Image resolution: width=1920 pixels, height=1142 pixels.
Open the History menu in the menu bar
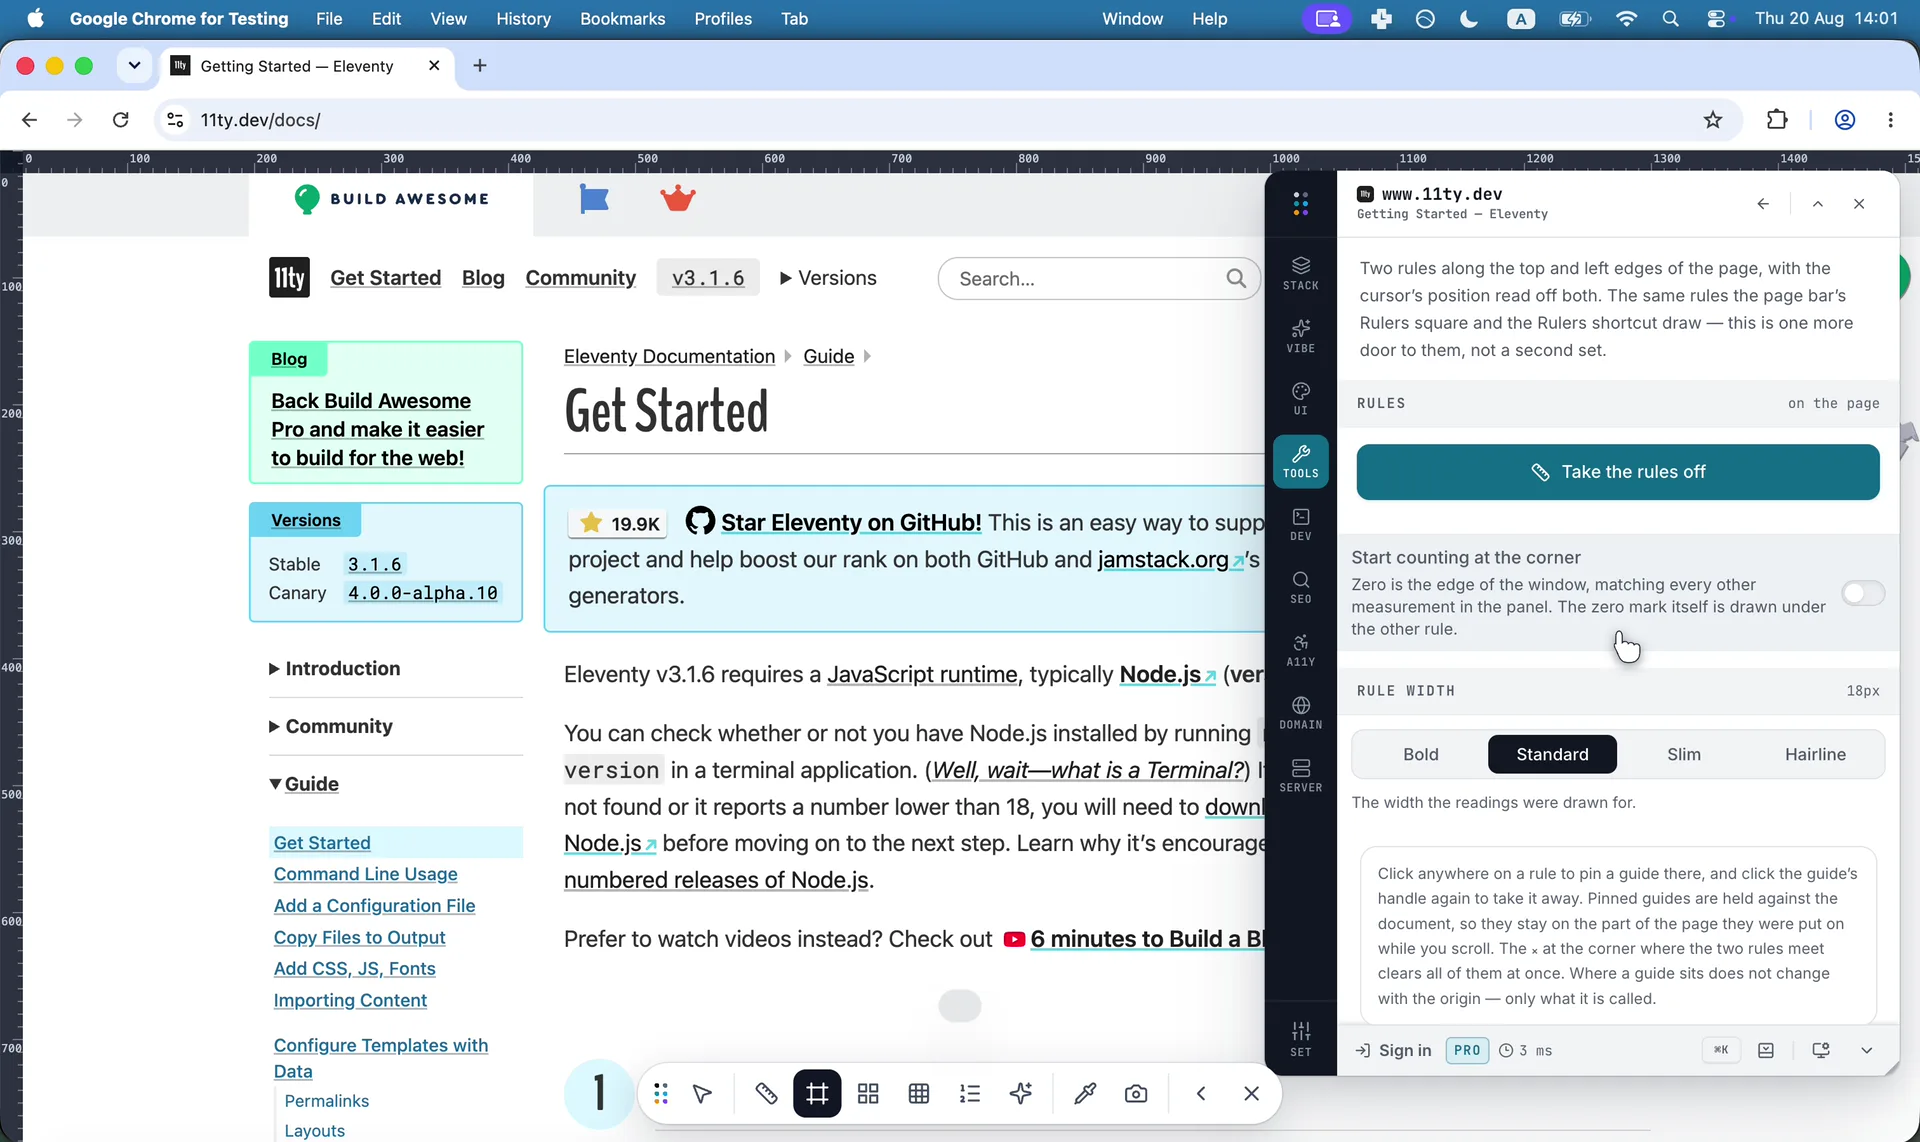point(523,19)
